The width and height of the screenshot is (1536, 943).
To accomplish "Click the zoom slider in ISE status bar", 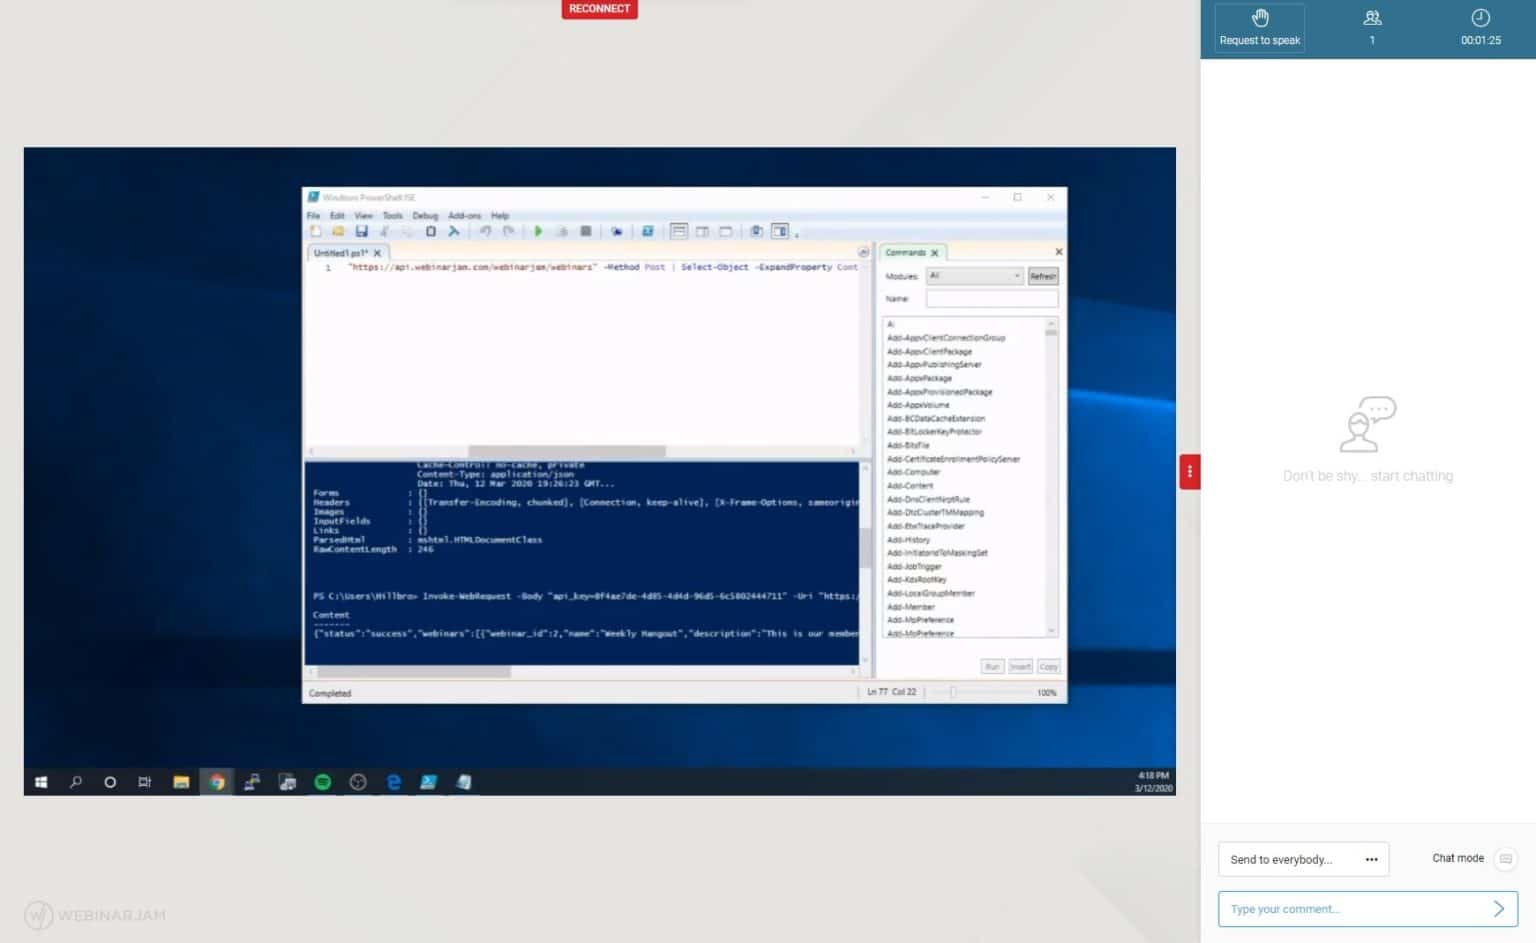I will point(953,692).
